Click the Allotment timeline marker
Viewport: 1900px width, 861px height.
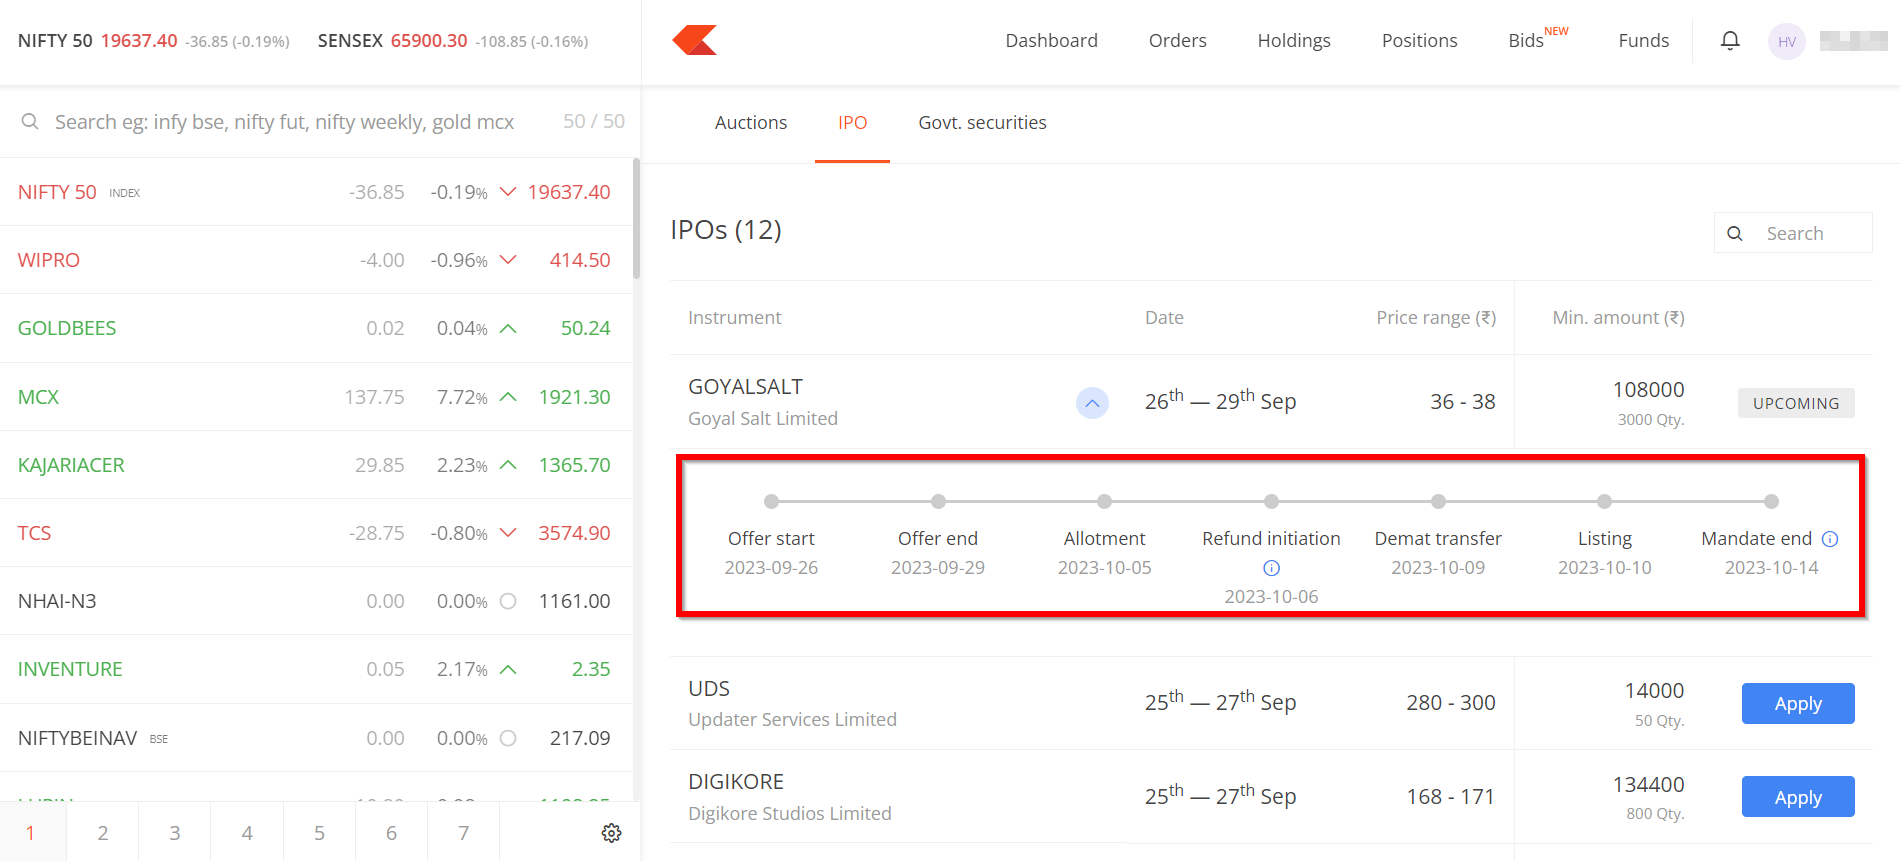(1104, 501)
